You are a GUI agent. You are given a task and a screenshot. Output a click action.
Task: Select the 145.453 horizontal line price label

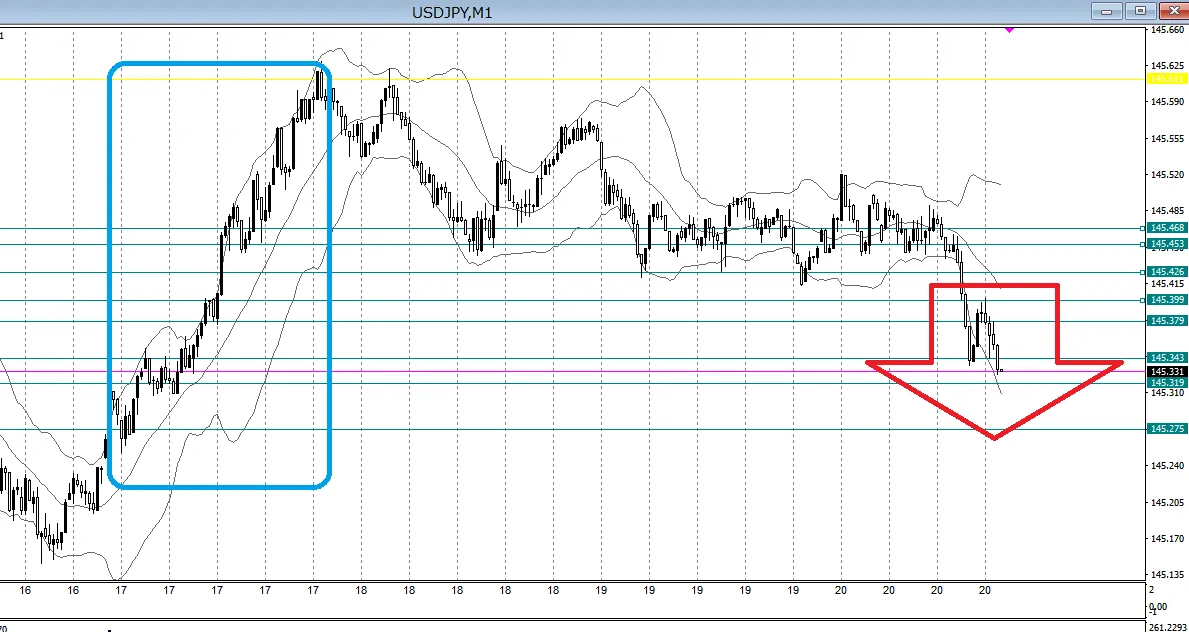tap(1167, 244)
